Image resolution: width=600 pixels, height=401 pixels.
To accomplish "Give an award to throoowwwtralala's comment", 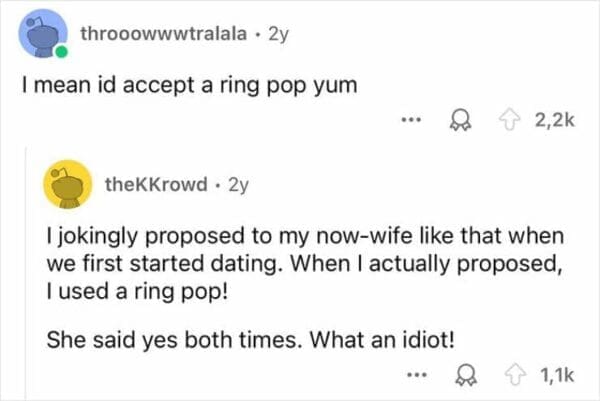I will click(459, 121).
